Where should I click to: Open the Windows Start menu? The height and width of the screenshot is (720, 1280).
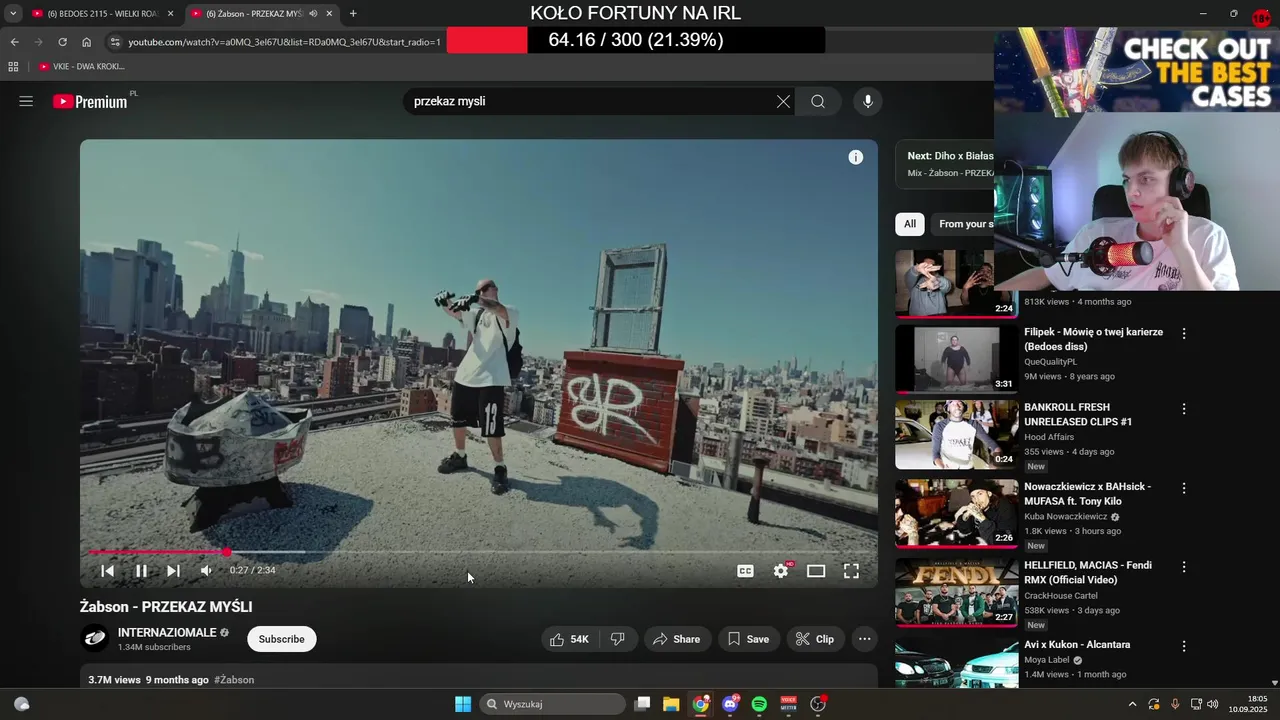pos(463,704)
